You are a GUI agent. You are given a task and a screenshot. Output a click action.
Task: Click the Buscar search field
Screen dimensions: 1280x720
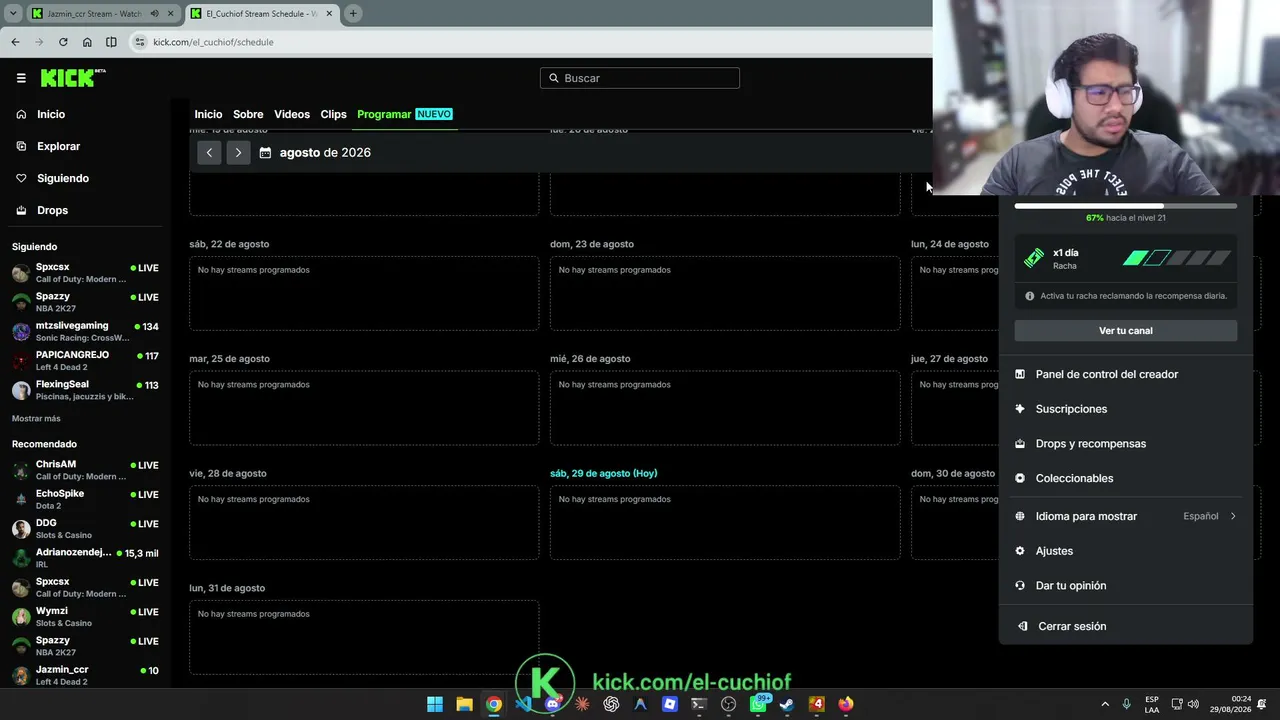(640, 78)
